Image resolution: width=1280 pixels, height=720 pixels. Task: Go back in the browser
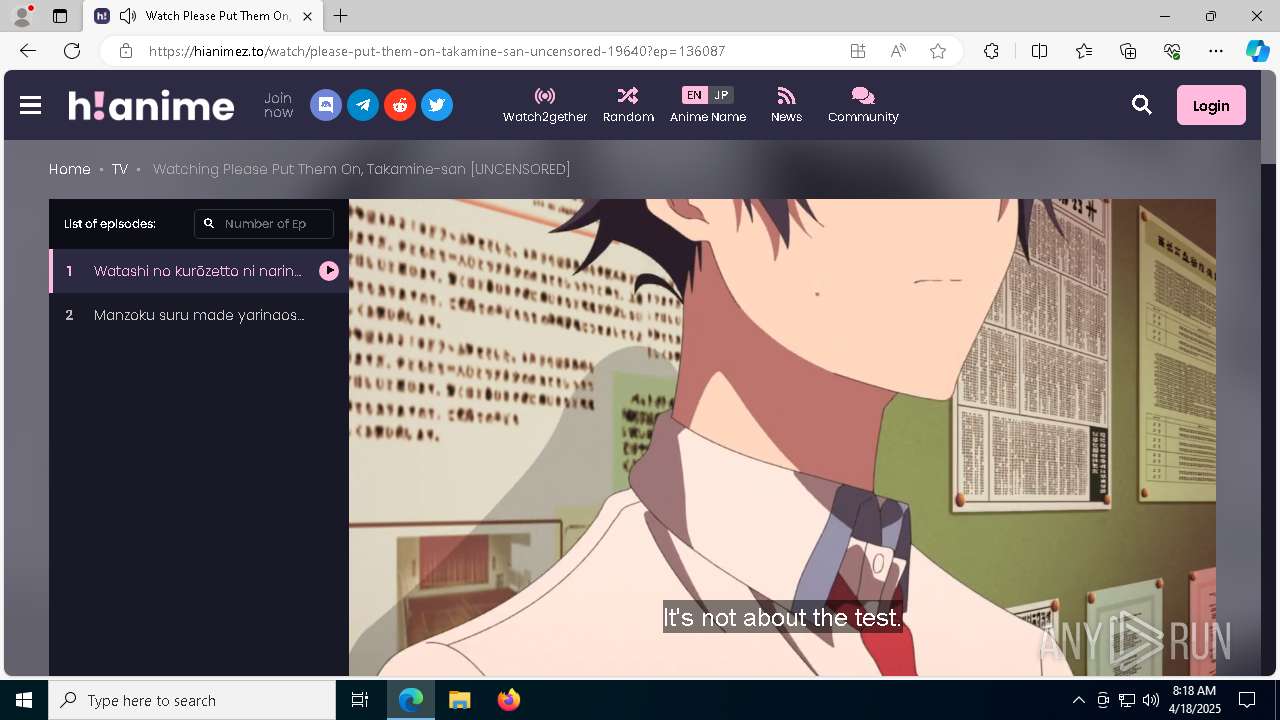(x=28, y=51)
